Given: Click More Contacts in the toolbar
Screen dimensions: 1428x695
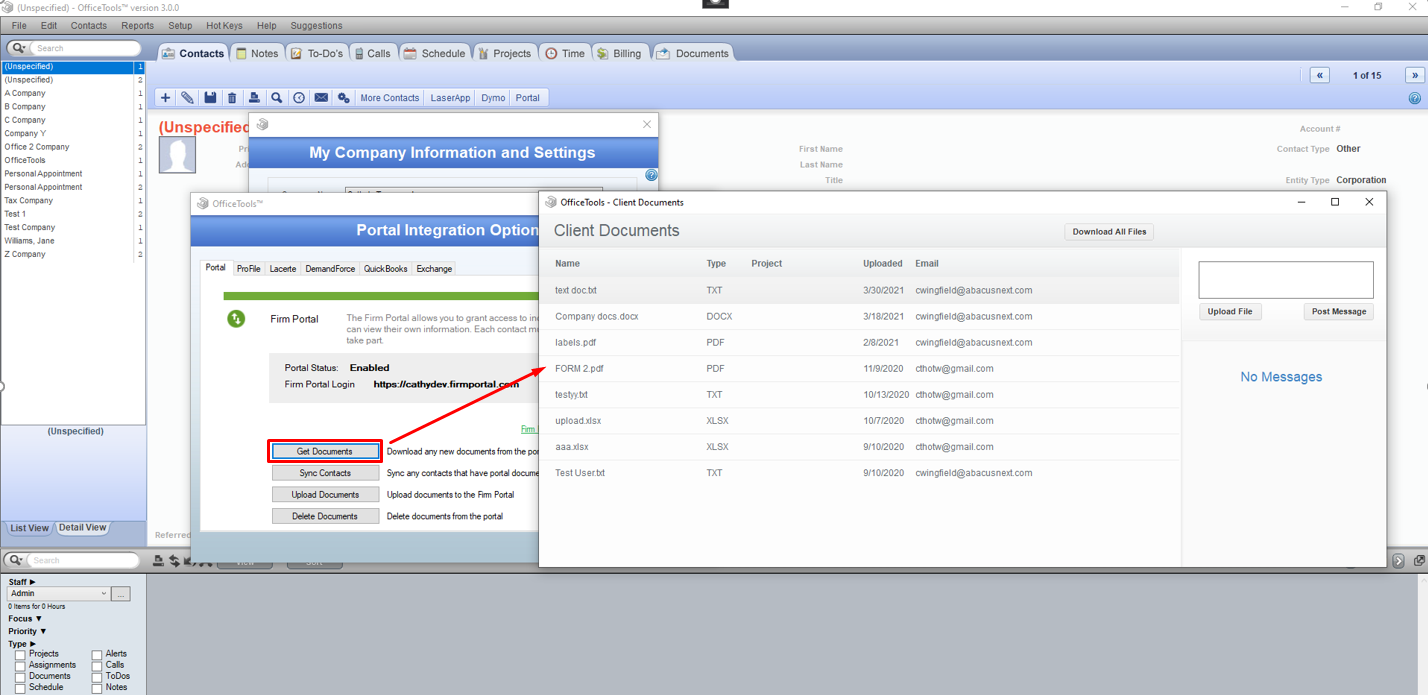Looking at the screenshot, I should click(x=390, y=98).
